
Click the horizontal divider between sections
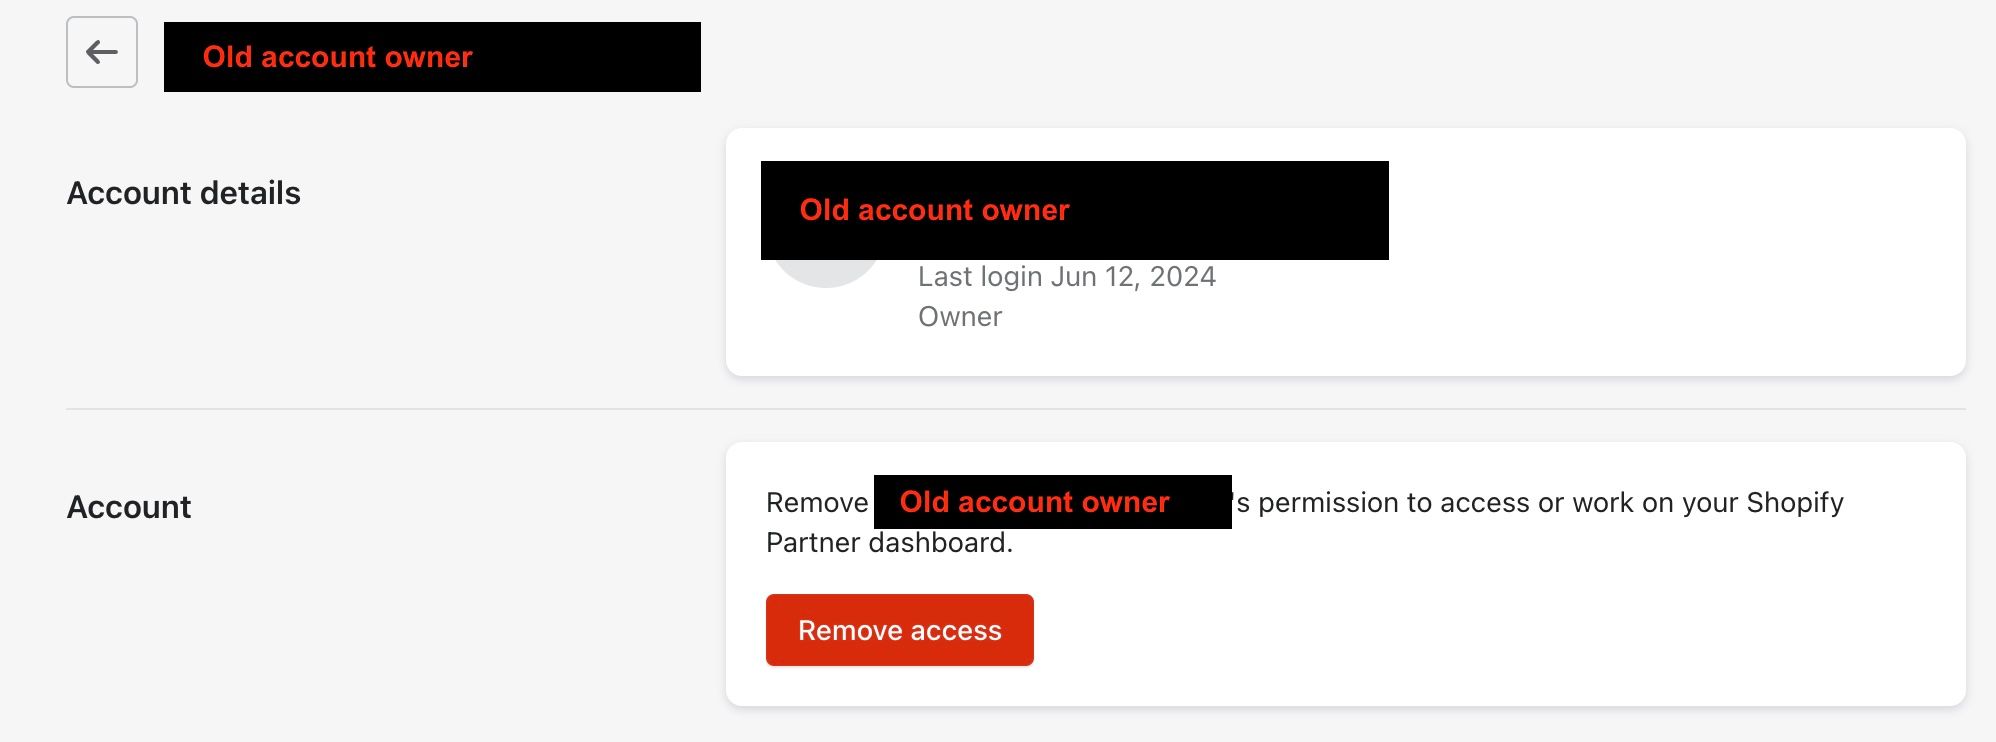[1016, 409]
